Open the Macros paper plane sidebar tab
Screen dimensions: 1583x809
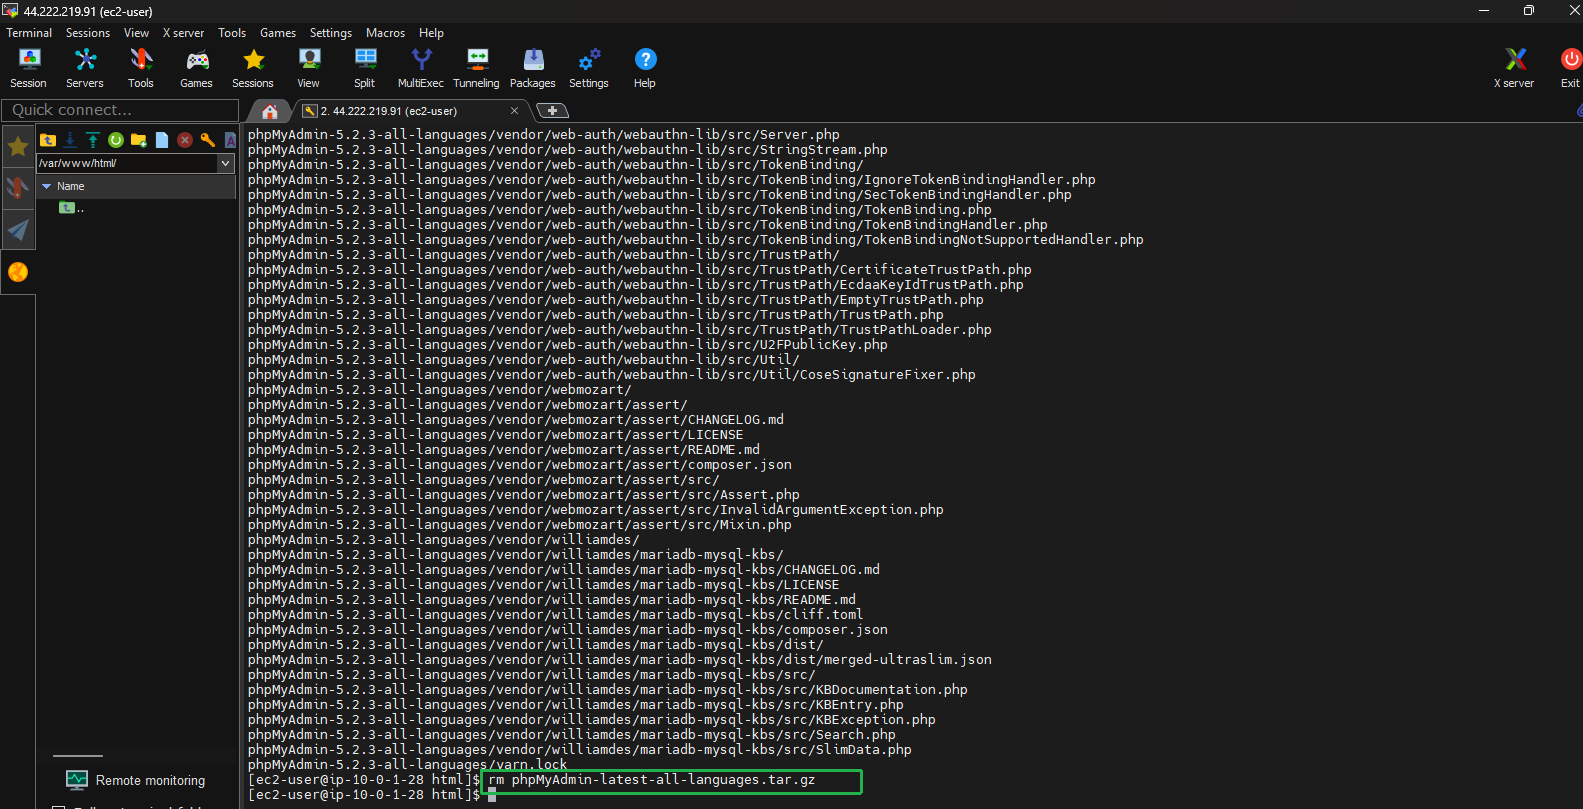[18, 230]
